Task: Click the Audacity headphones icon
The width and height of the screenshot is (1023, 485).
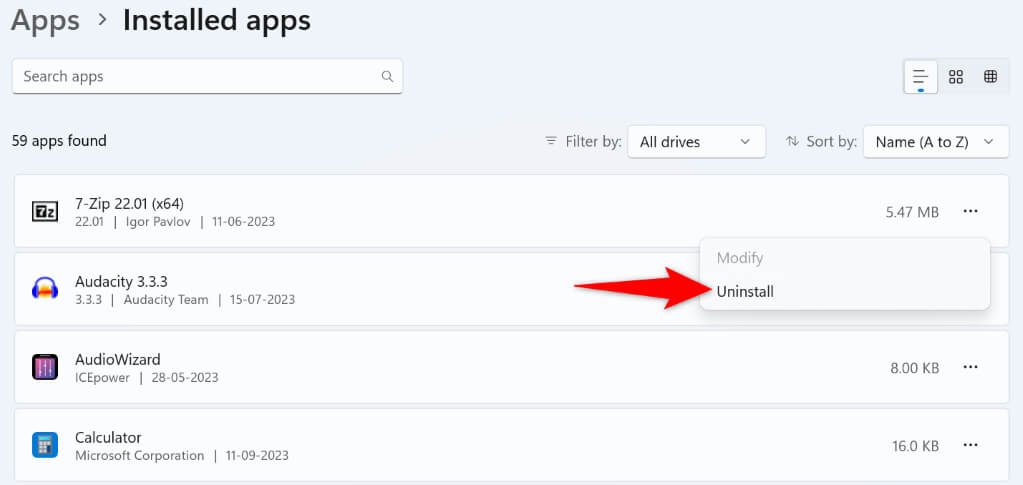Action: pyautogui.click(x=45, y=289)
